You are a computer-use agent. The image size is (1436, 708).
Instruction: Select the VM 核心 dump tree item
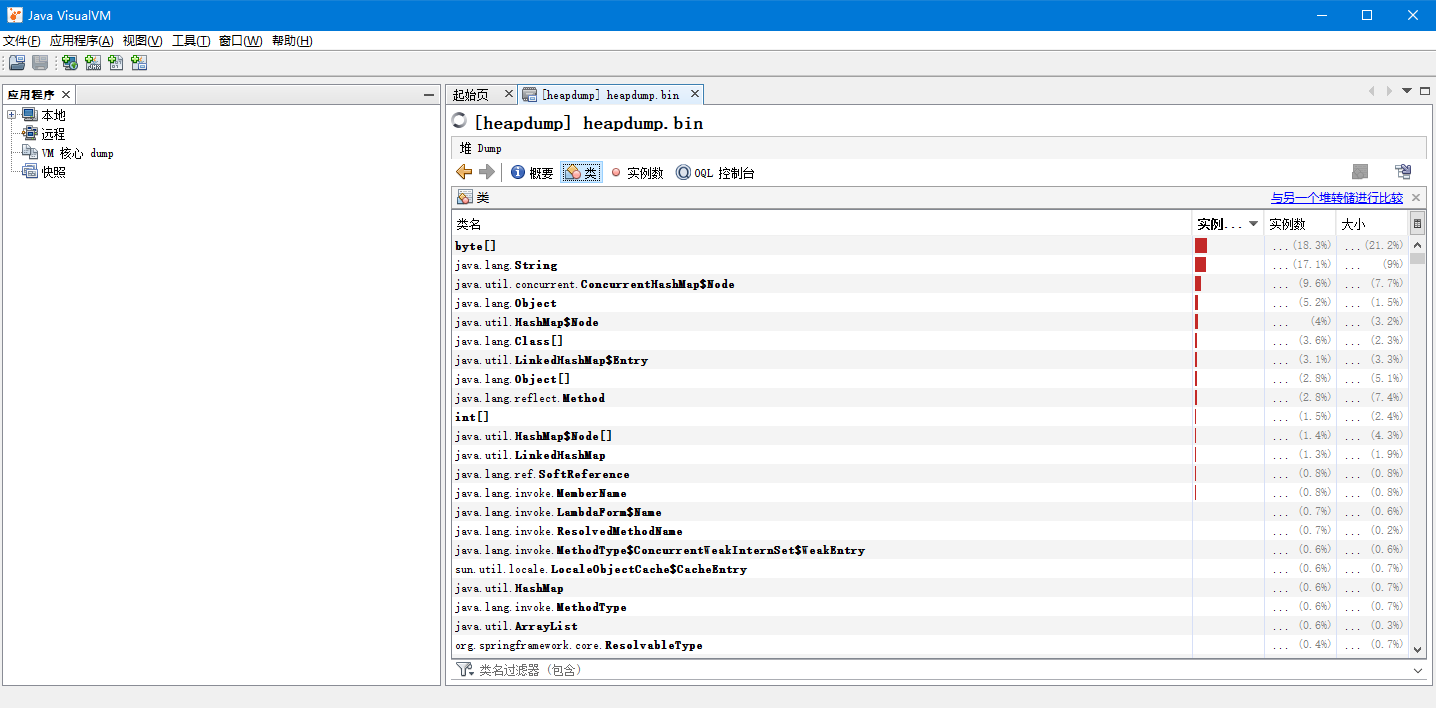click(78, 153)
